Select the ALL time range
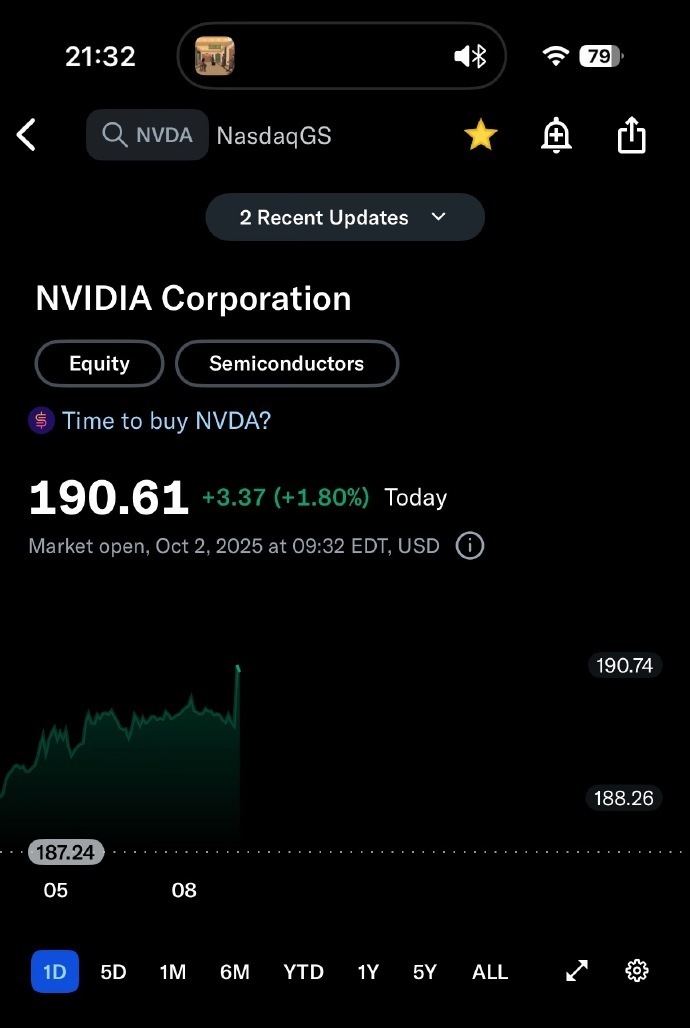690x1028 pixels. click(490, 971)
